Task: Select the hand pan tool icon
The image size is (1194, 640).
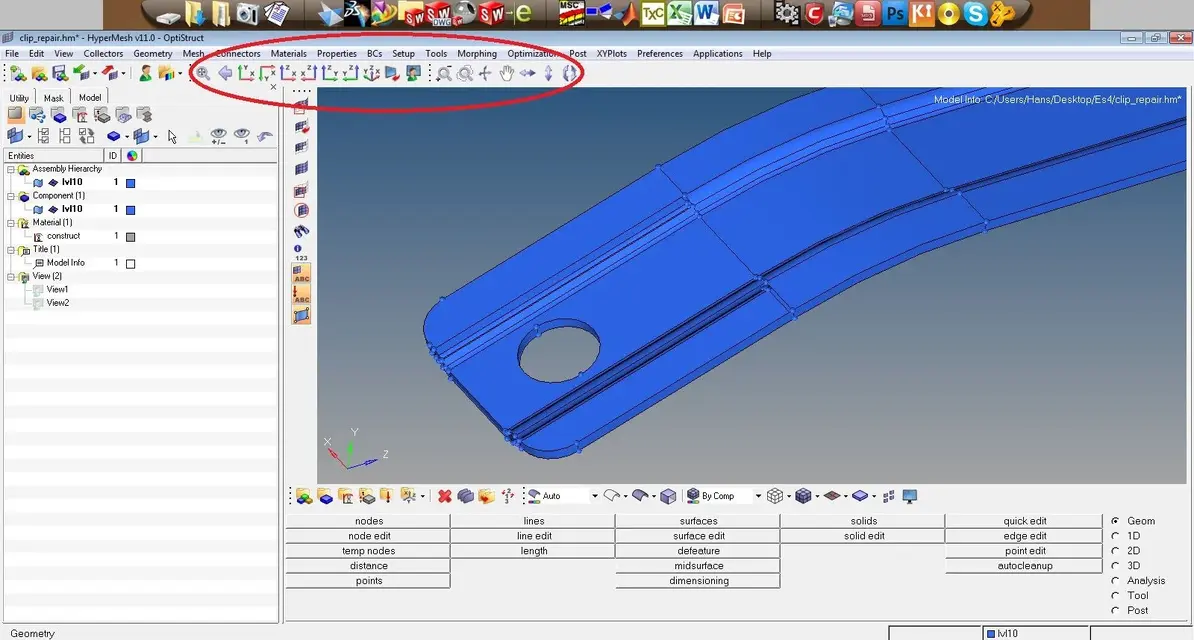Action: (506, 73)
